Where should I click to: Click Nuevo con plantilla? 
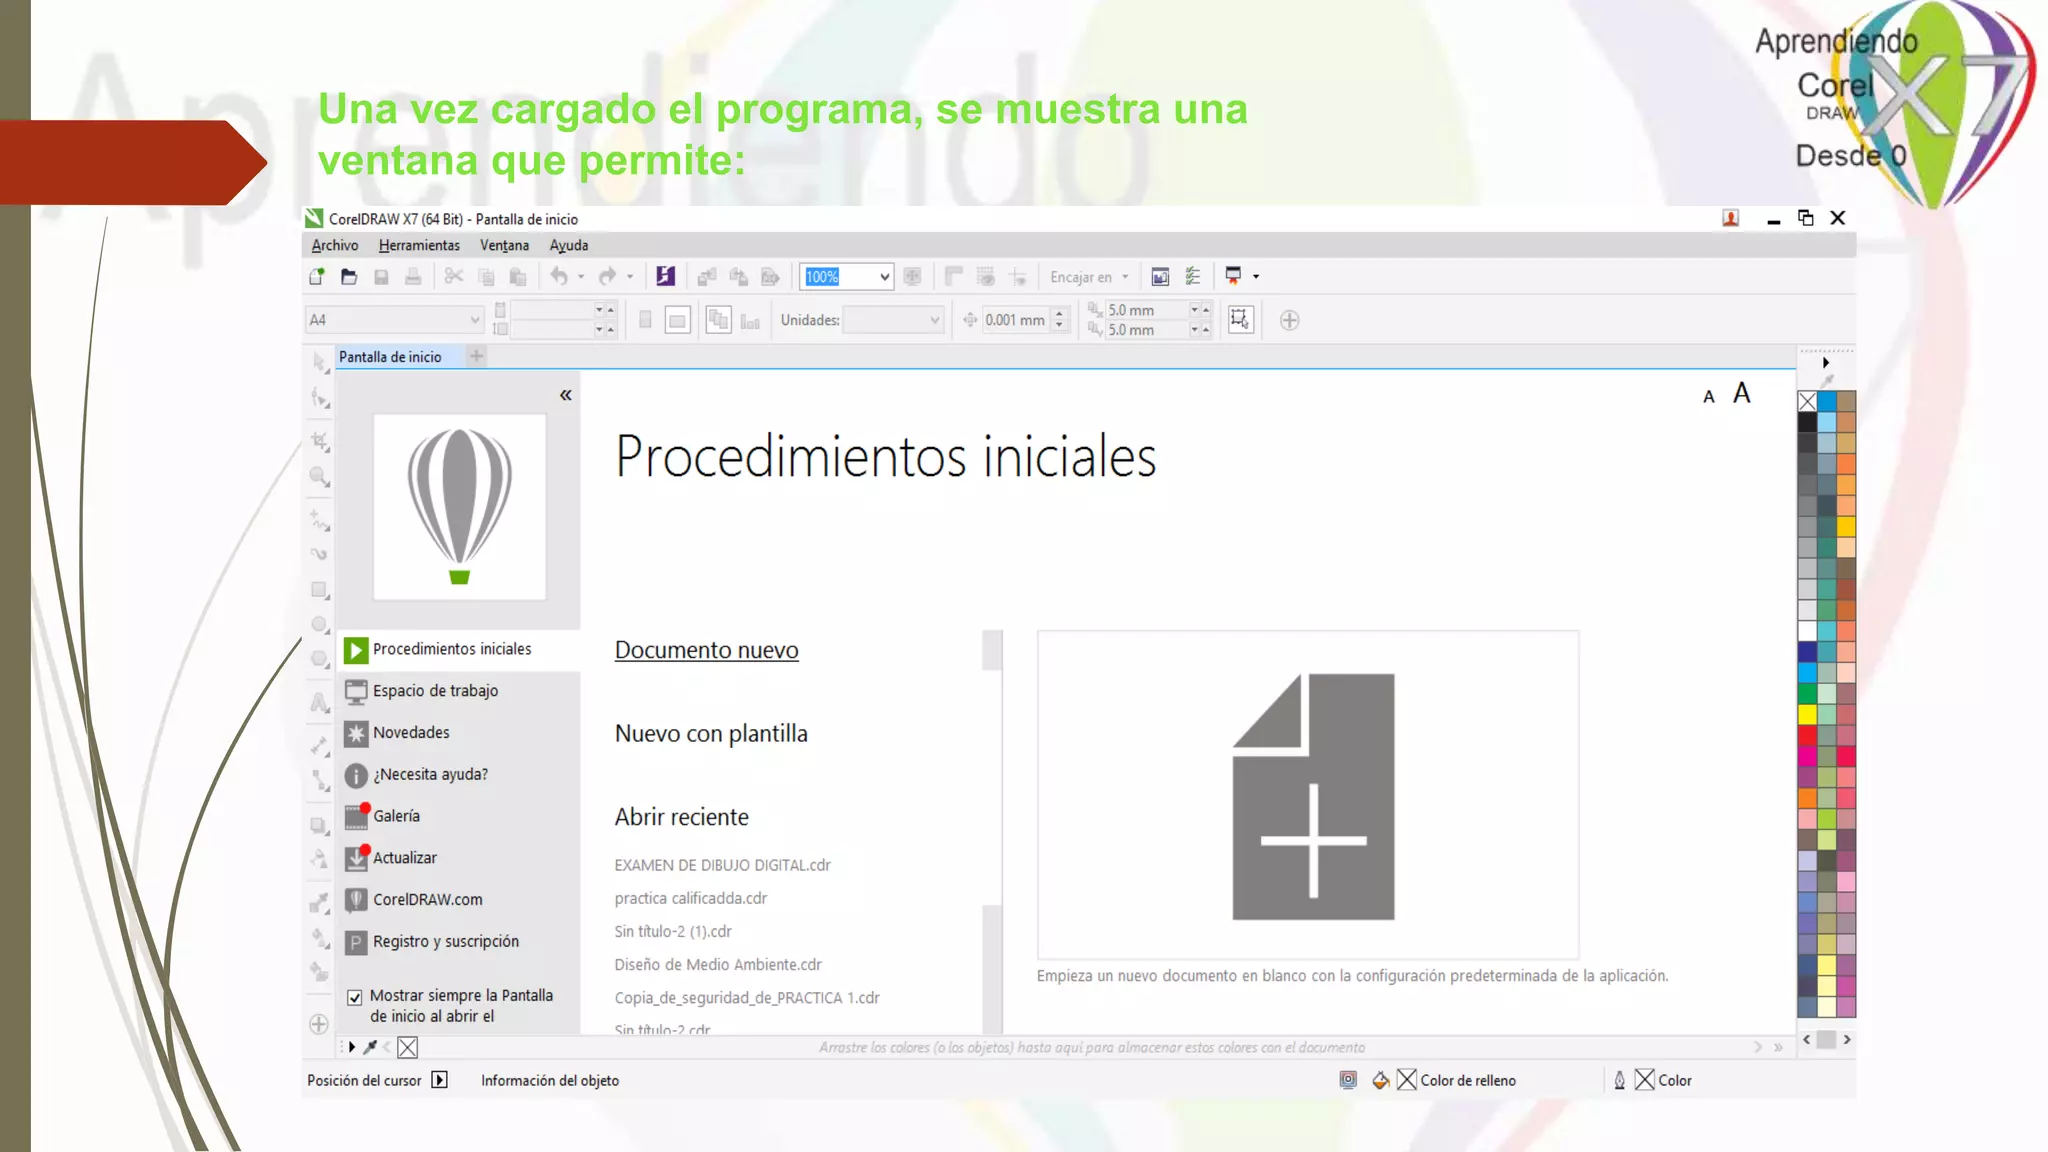[x=711, y=733]
